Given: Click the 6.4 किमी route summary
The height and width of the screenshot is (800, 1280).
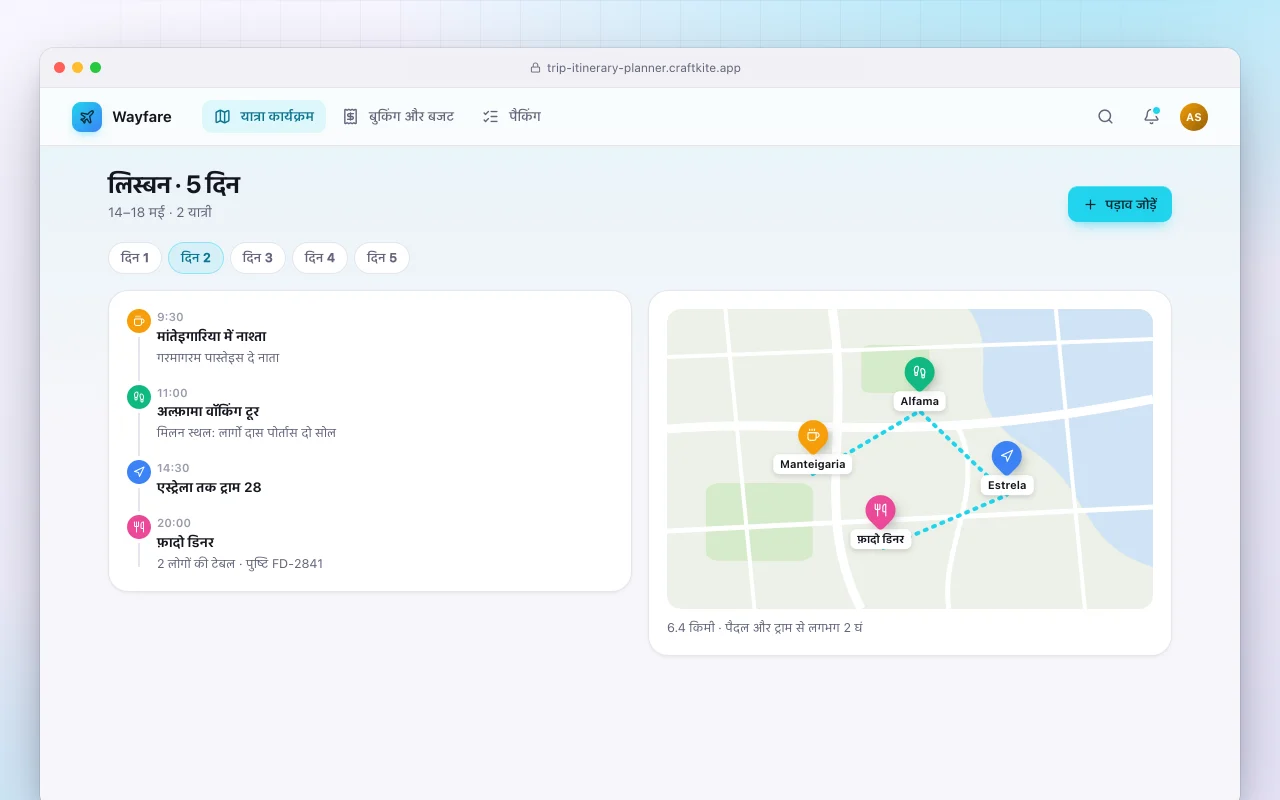Looking at the screenshot, I should [765, 628].
